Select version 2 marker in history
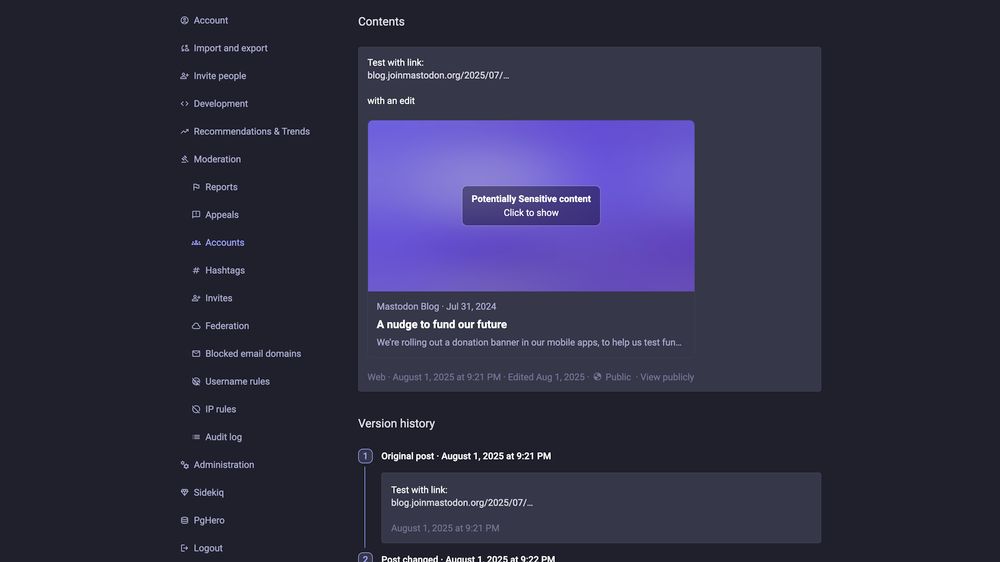The width and height of the screenshot is (1000, 562). point(365,558)
